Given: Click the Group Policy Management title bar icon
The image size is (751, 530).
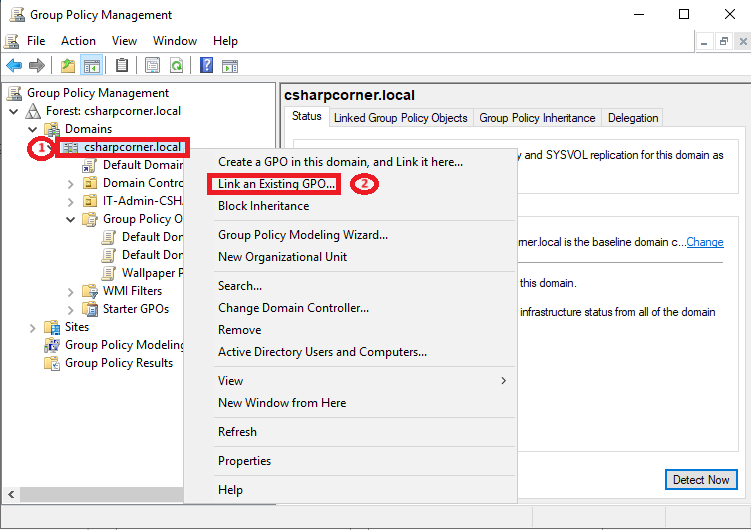Looking at the screenshot, I should click(x=17, y=15).
